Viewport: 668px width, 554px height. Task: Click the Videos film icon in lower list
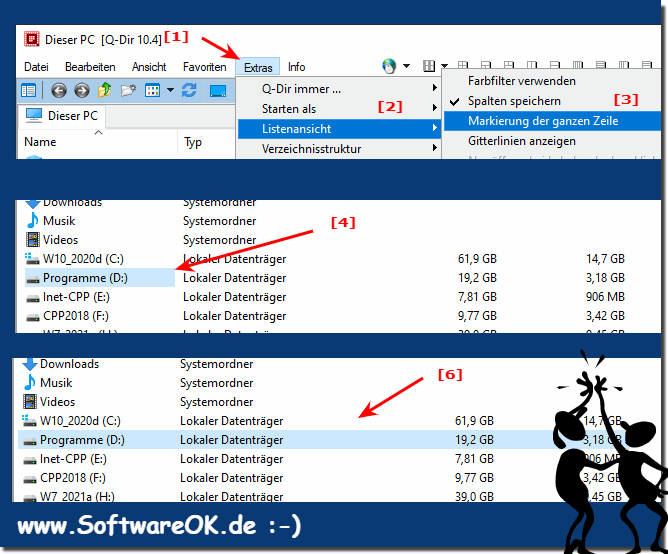pos(30,401)
